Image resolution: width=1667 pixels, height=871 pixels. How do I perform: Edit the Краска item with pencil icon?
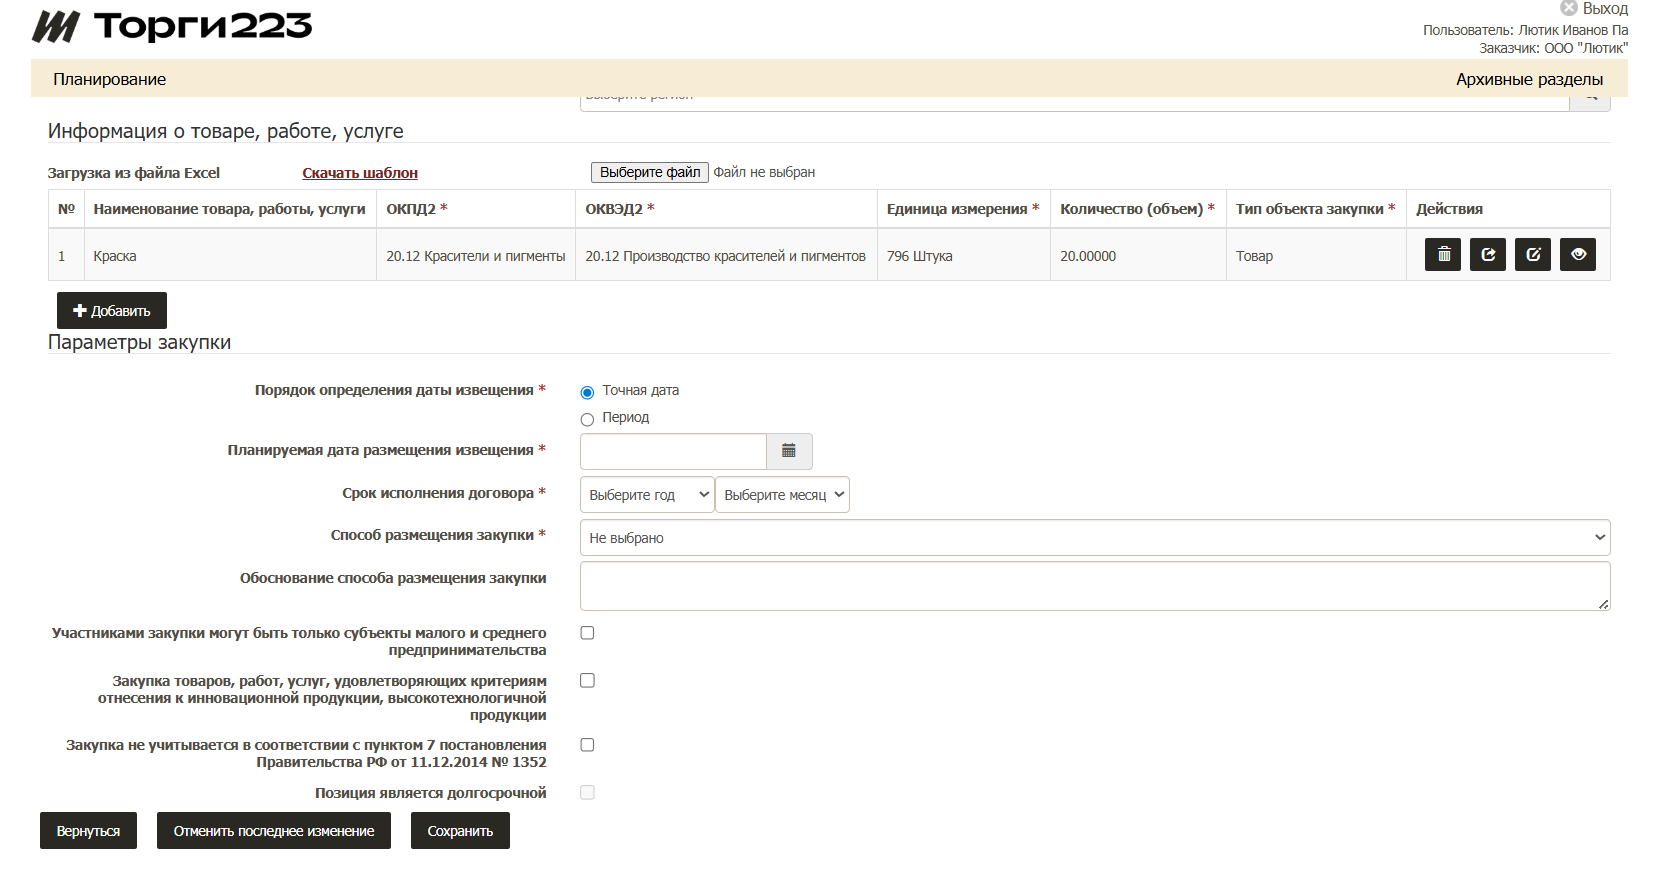point(1533,255)
